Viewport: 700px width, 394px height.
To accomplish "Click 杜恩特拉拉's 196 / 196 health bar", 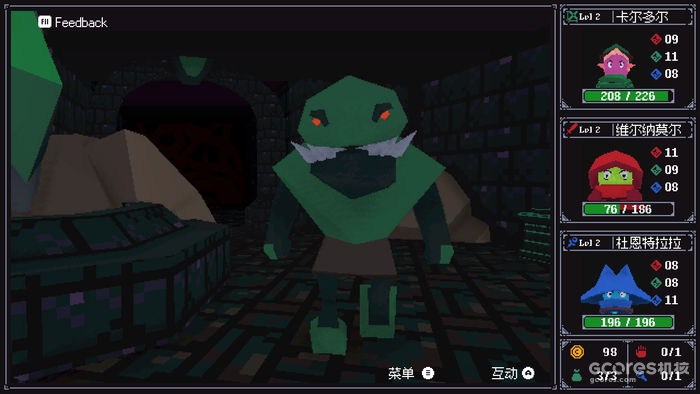I will click(628, 322).
